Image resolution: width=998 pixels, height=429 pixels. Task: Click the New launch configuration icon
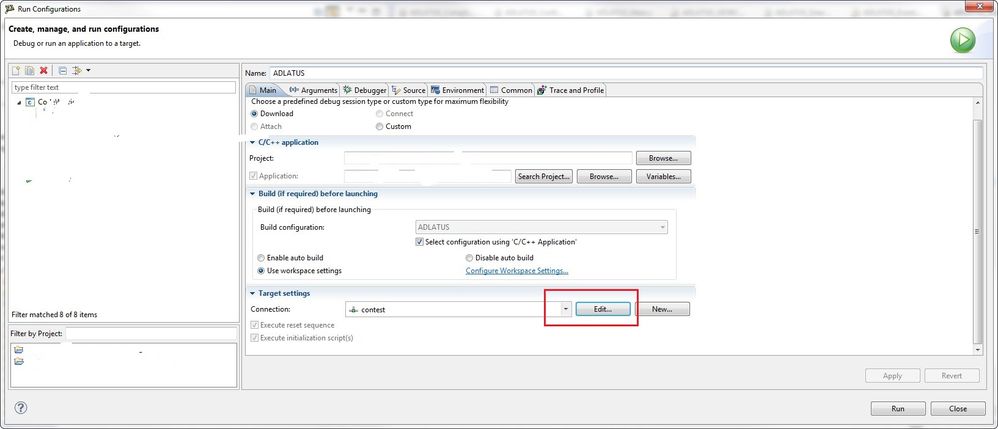point(17,71)
